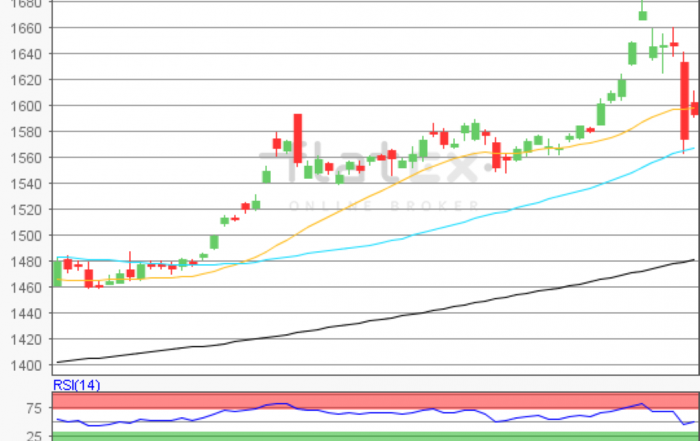The width and height of the screenshot is (700, 441).
Task: Select the tall red candle near the flatex logo
Action: click(297, 138)
